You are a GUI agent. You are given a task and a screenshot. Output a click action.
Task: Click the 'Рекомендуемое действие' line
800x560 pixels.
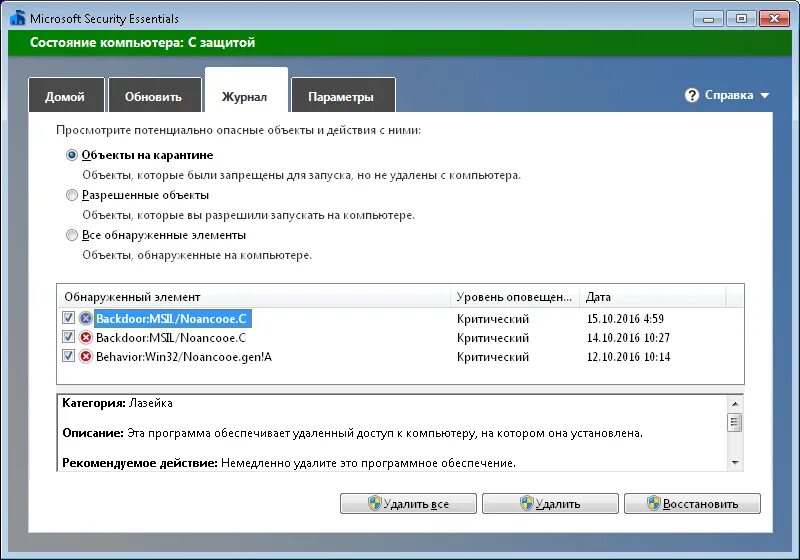(289, 463)
